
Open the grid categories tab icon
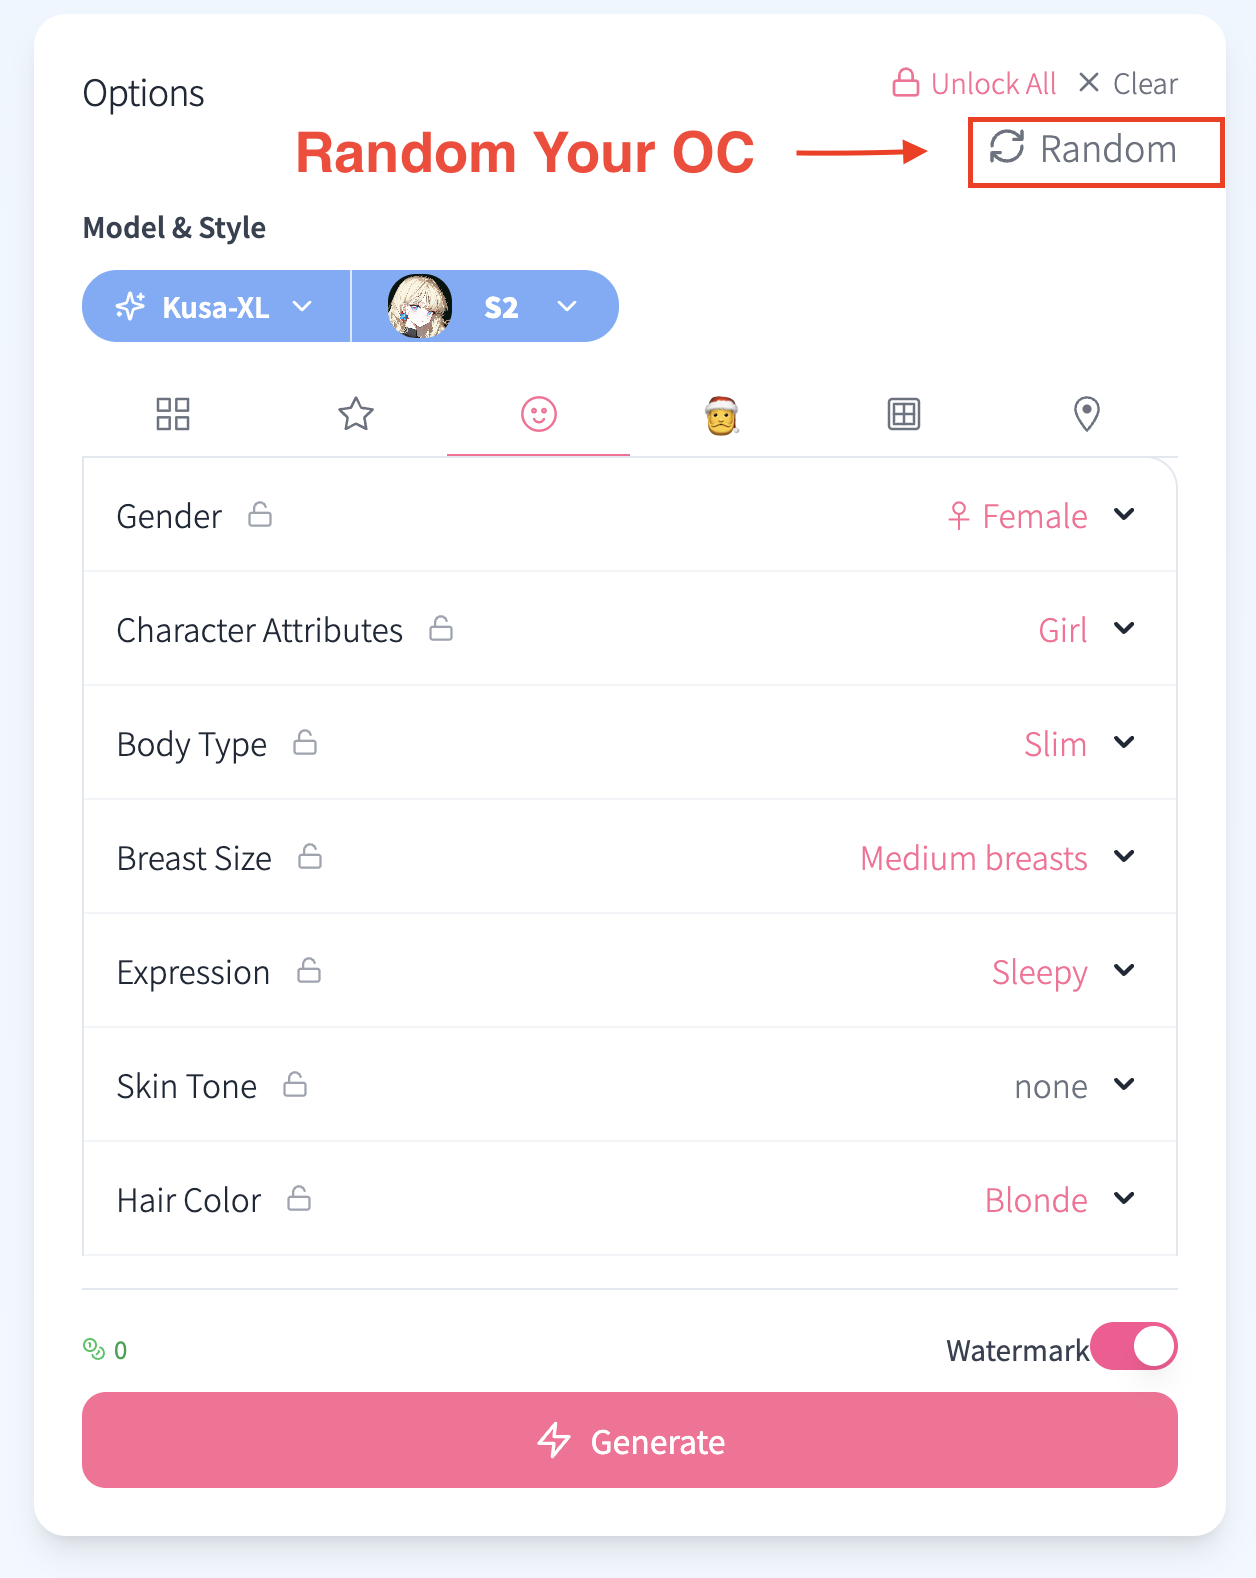(173, 414)
